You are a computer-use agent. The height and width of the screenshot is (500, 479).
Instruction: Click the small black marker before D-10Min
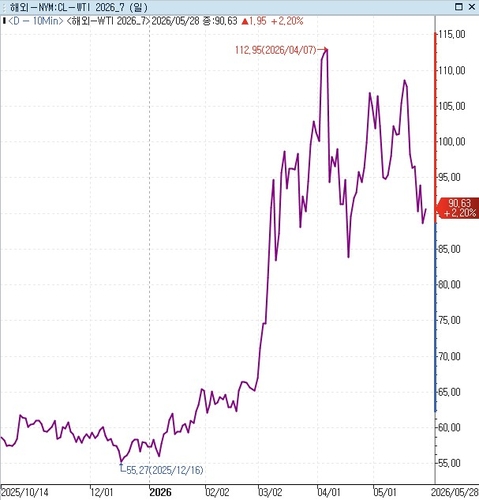[4, 21]
